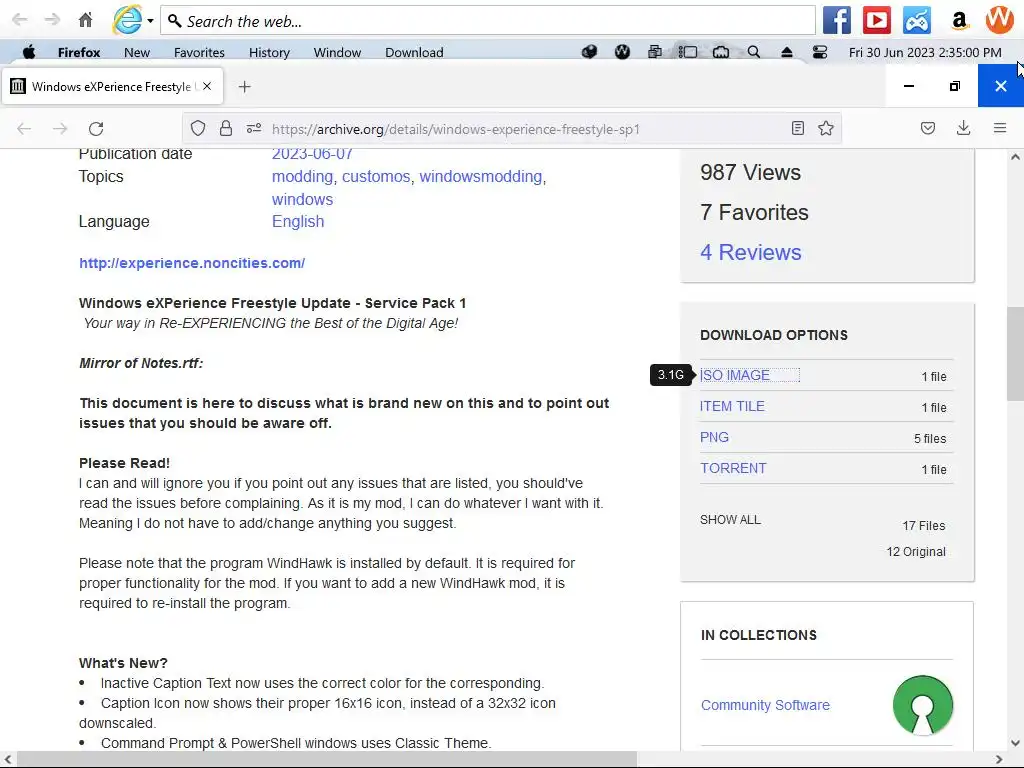Open the Firefox menu in menu bar
Viewport: 1024px width, 768px height.
(x=79, y=52)
